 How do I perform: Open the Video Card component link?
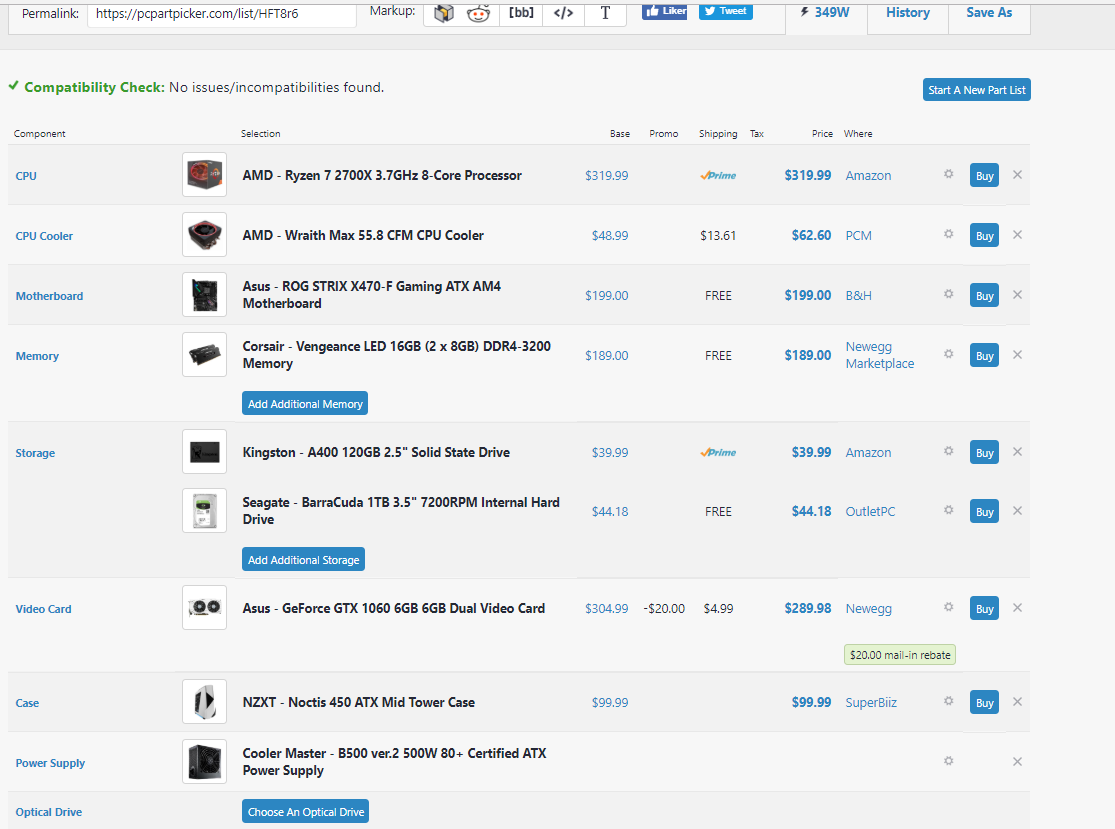pyautogui.click(x=43, y=609)
